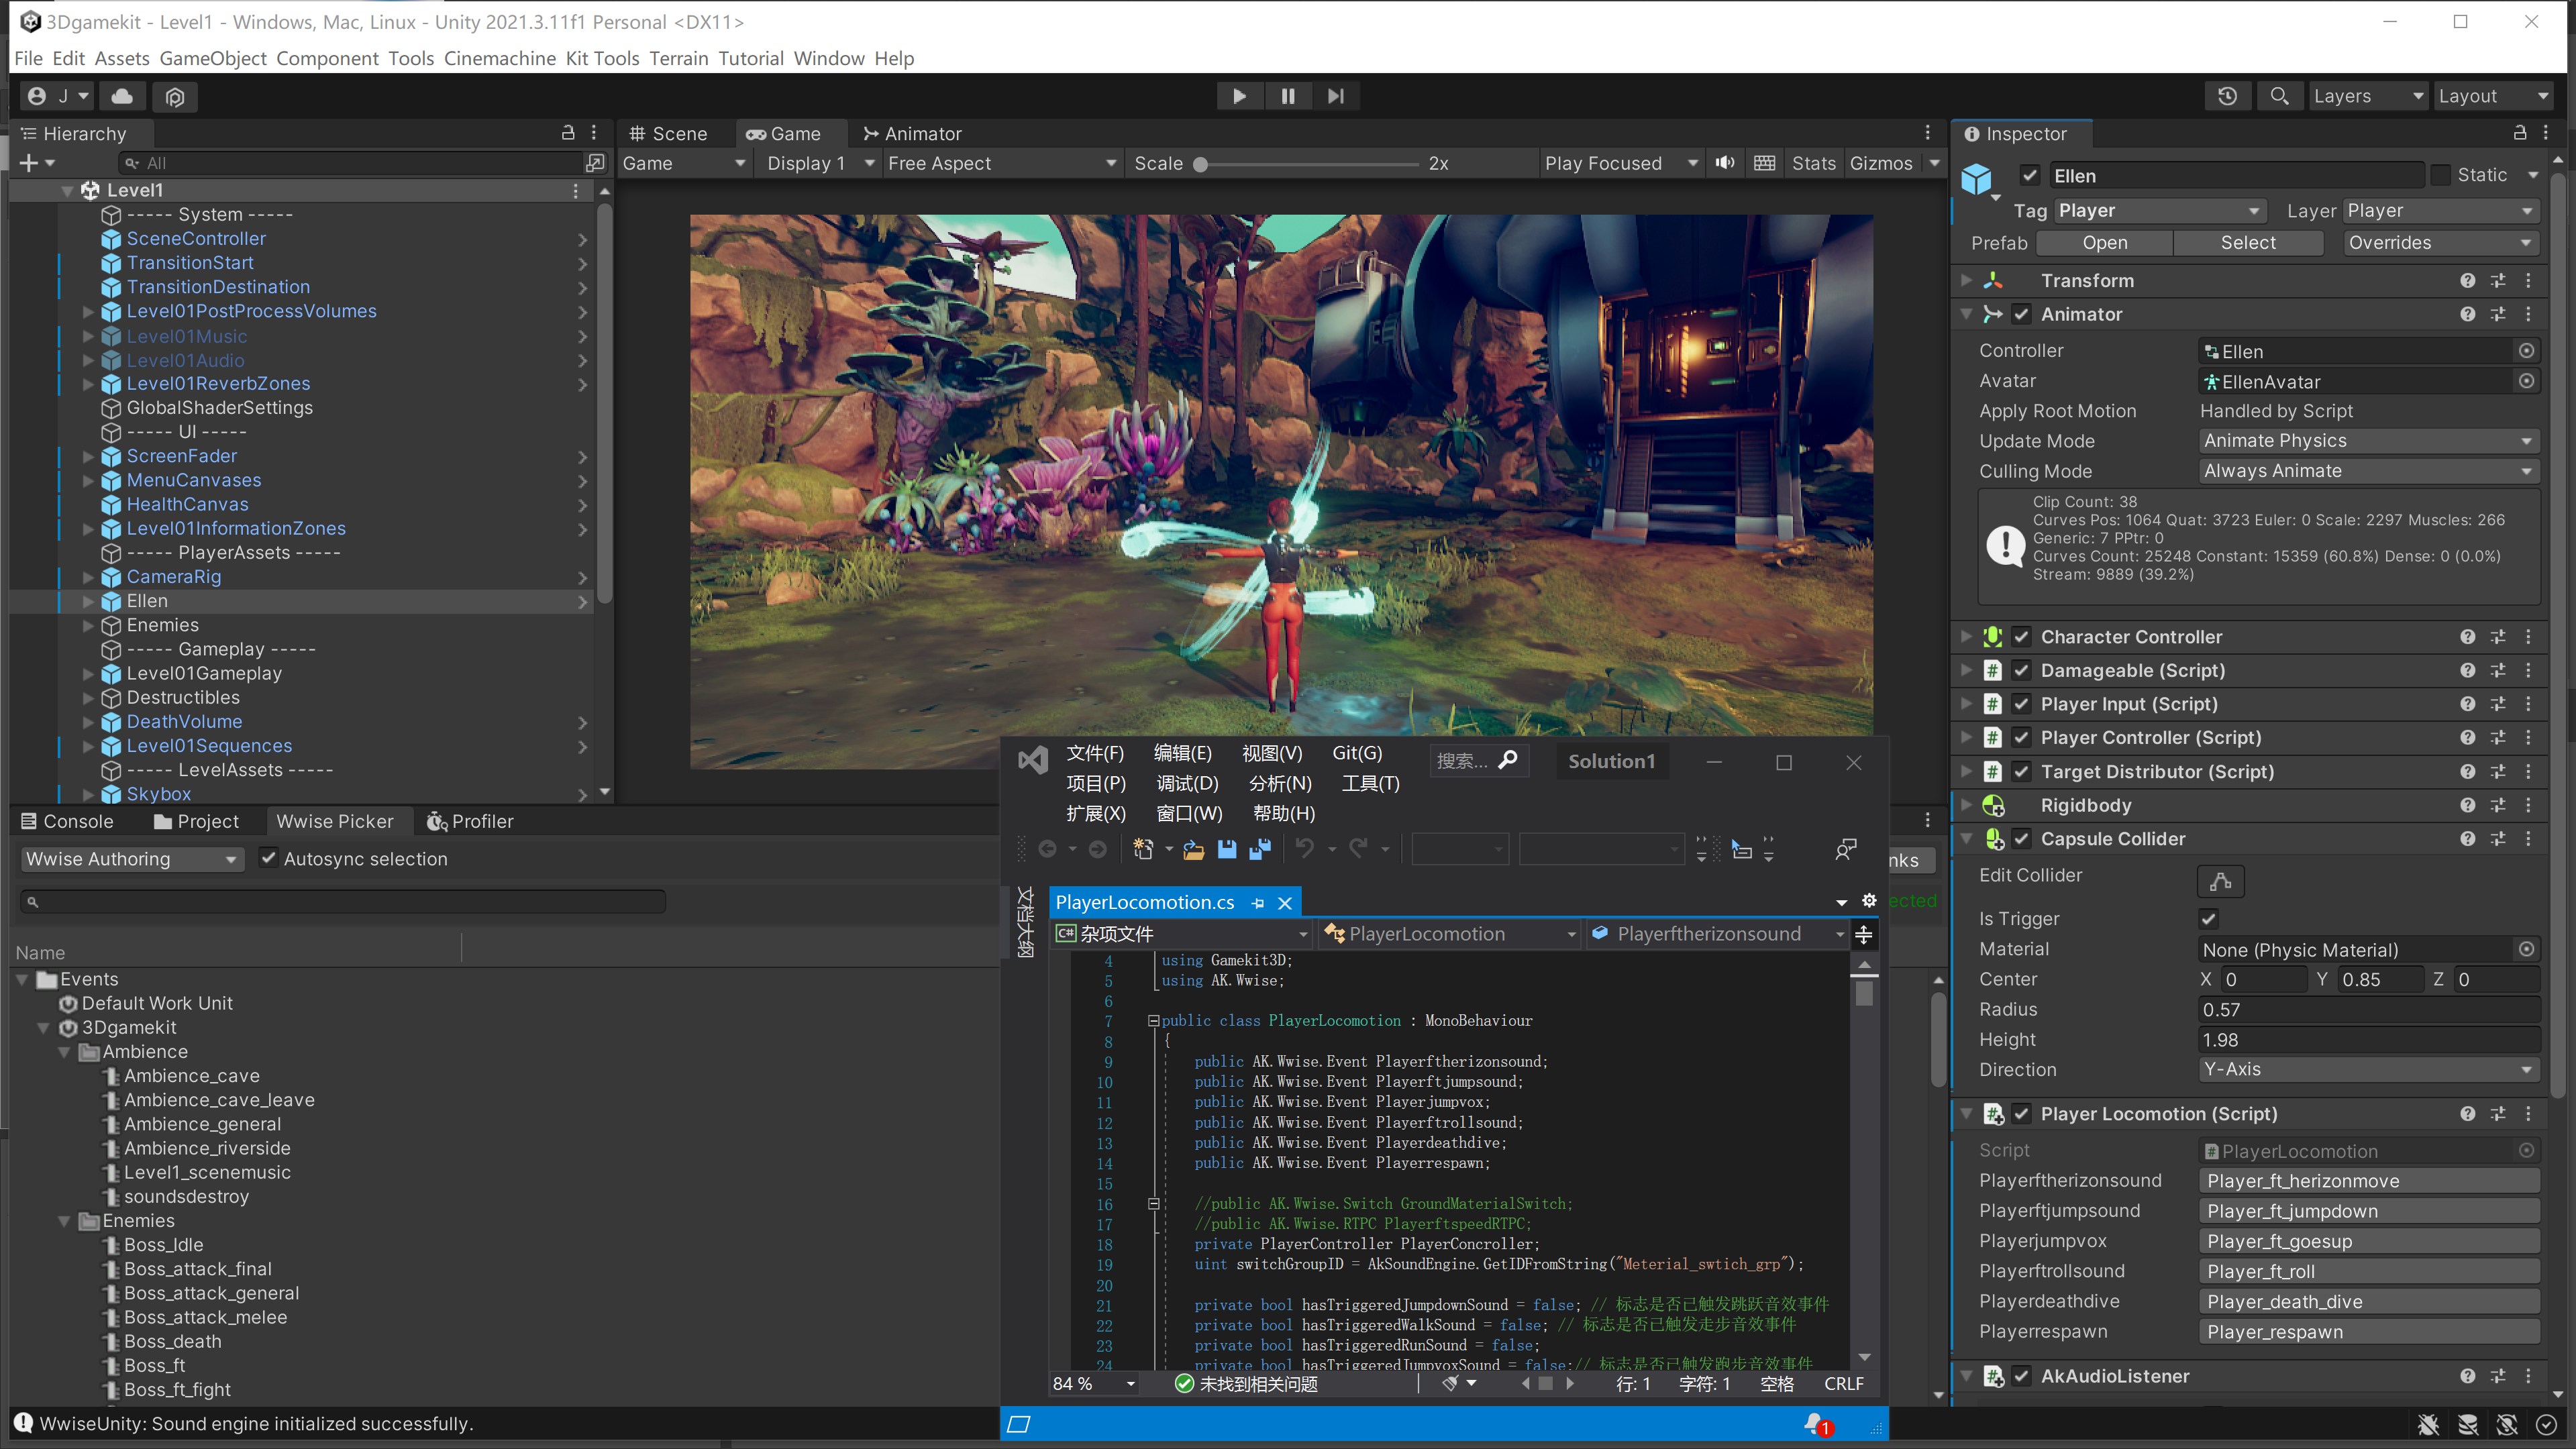
Task: Lock the Inspector panel
Action: [x=2519, y=133]
